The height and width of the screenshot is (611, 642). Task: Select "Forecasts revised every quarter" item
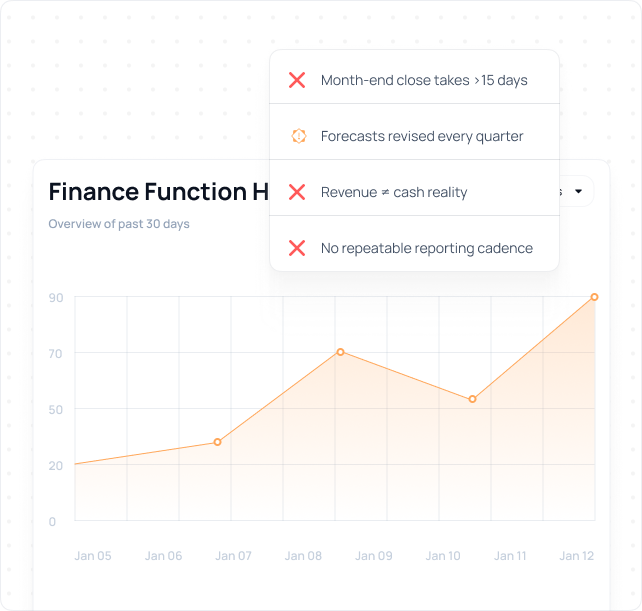tap(422, 136)
